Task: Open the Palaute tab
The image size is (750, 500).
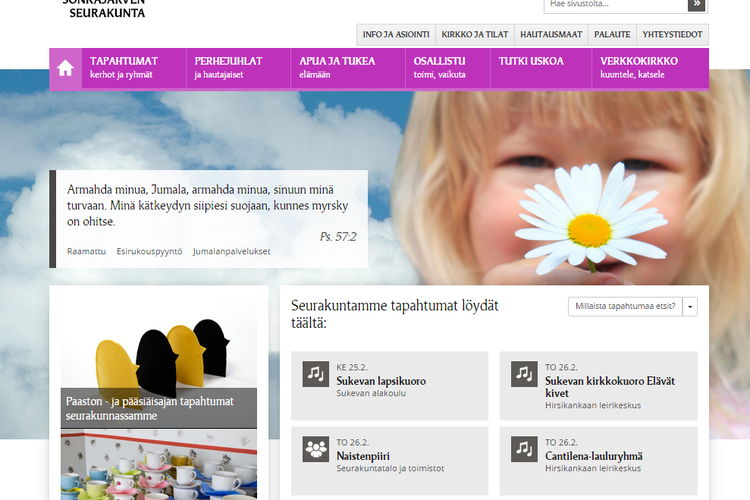Action: (x=612, y=34)
